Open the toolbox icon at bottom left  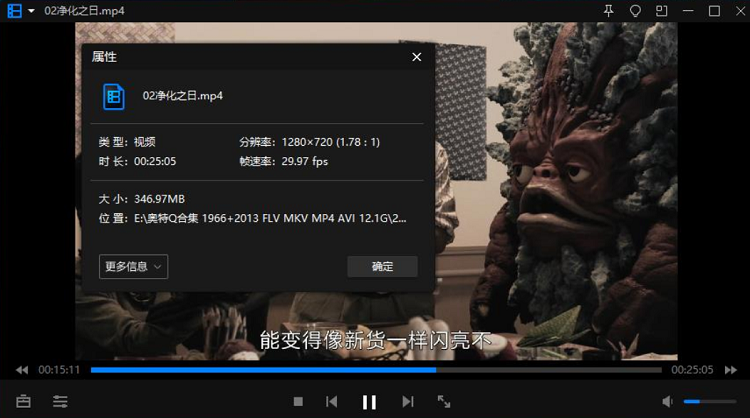pos(23,401)
